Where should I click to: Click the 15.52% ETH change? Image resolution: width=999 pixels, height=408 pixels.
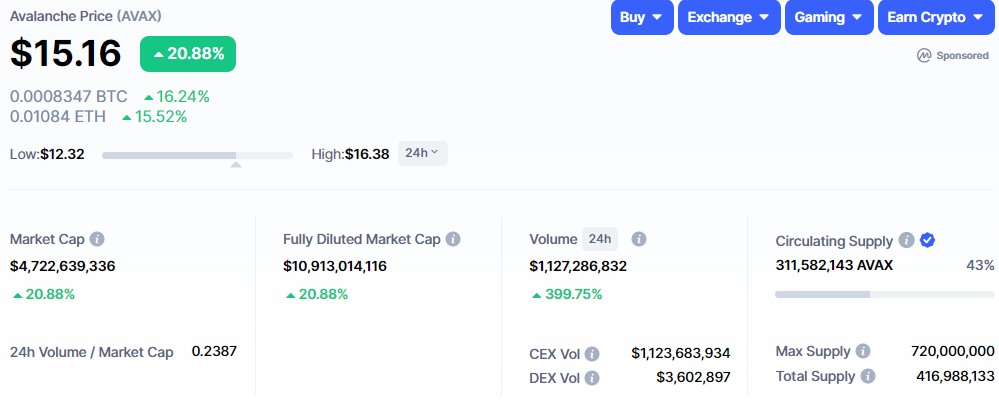(x=155, y=117)
